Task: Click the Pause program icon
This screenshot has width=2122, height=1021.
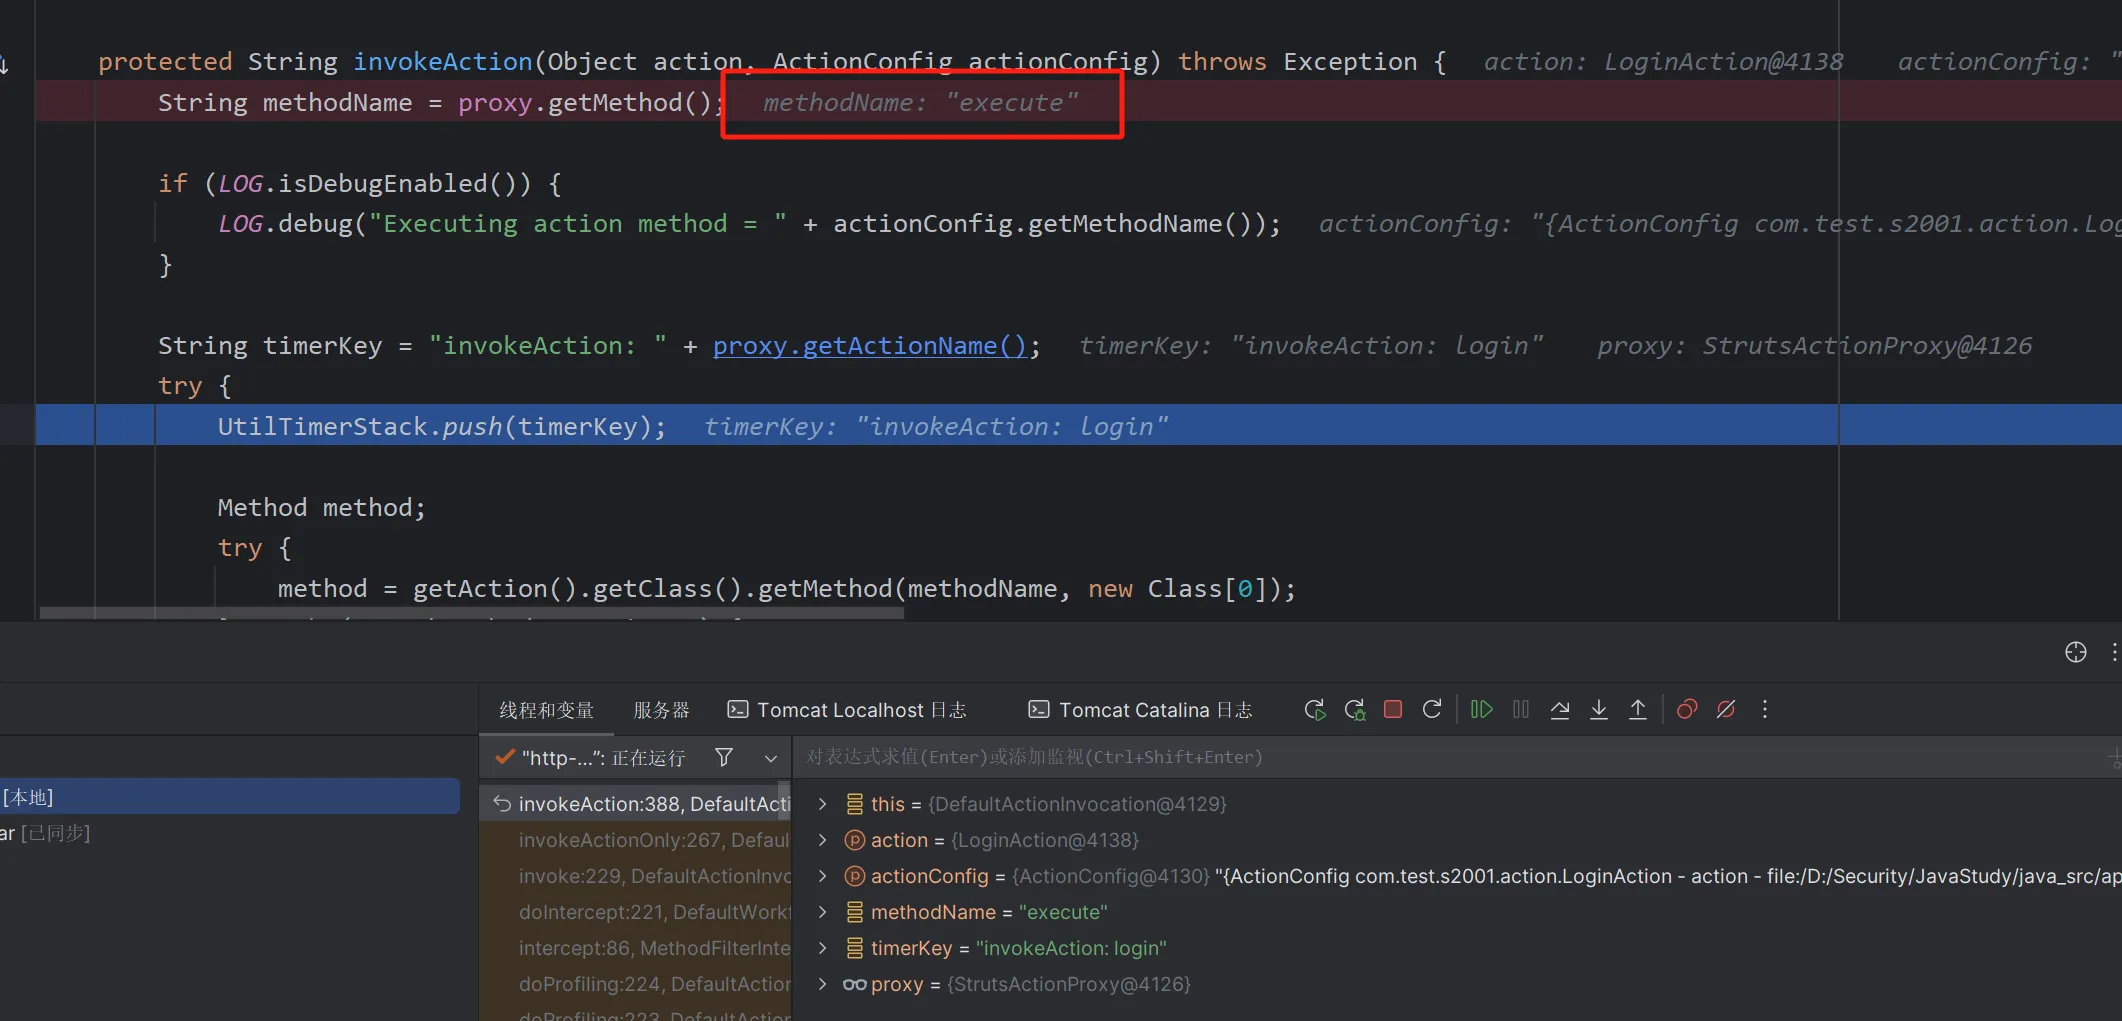Action: click(x=1521, y=709)
